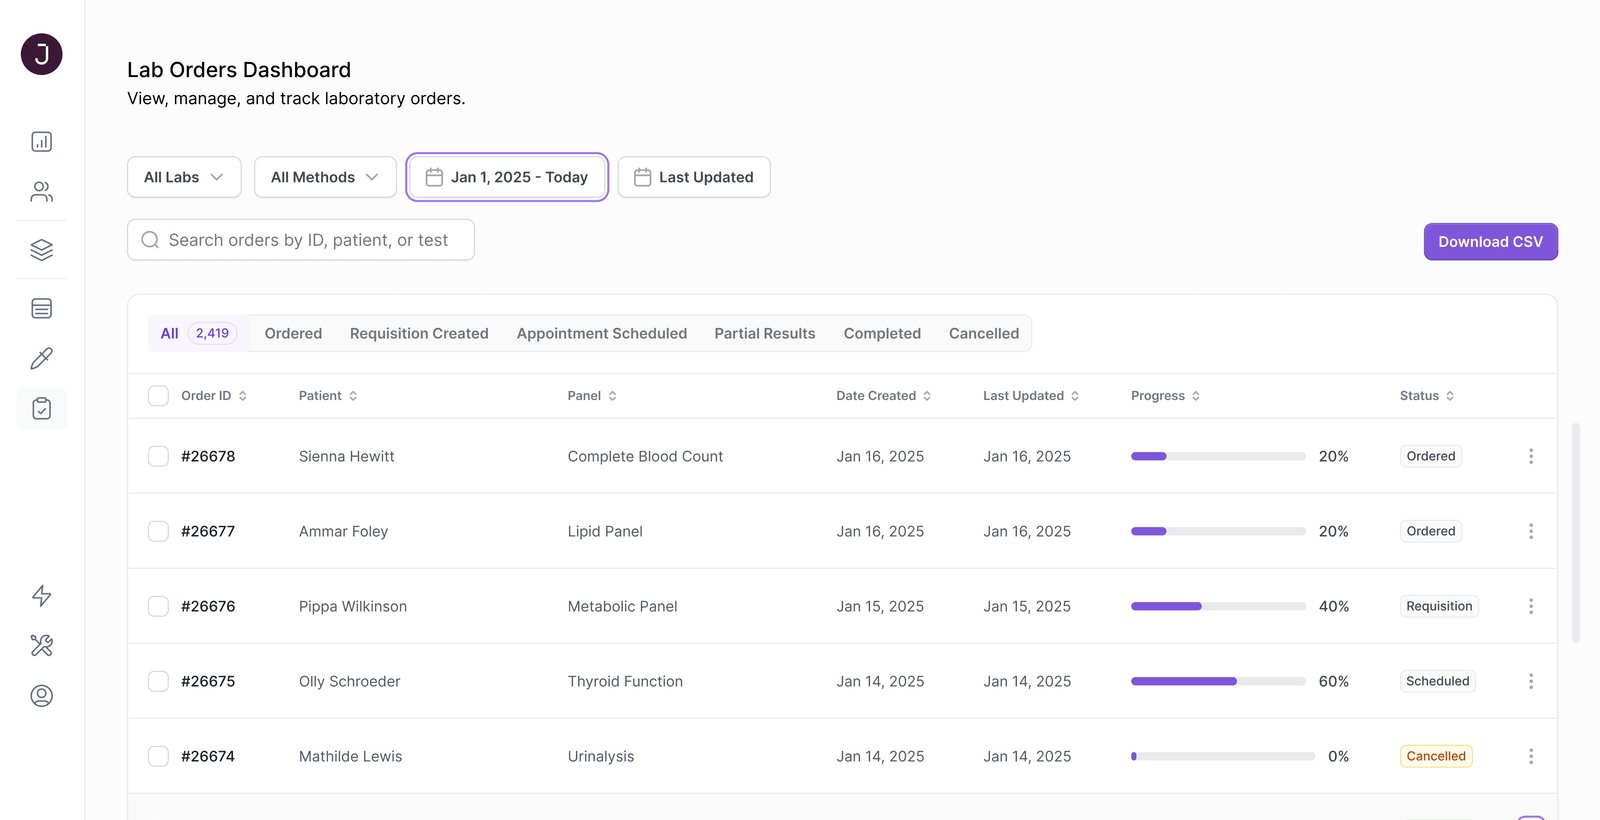Viewport: 1600px width, 820px height.
Task: Open the Last Updated date filter
Action: 694,177
